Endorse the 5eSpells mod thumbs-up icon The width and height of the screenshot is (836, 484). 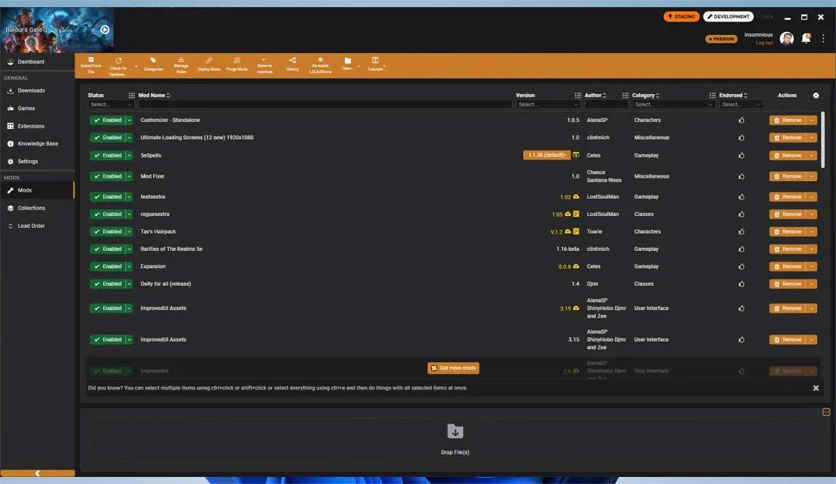point(741,156)
